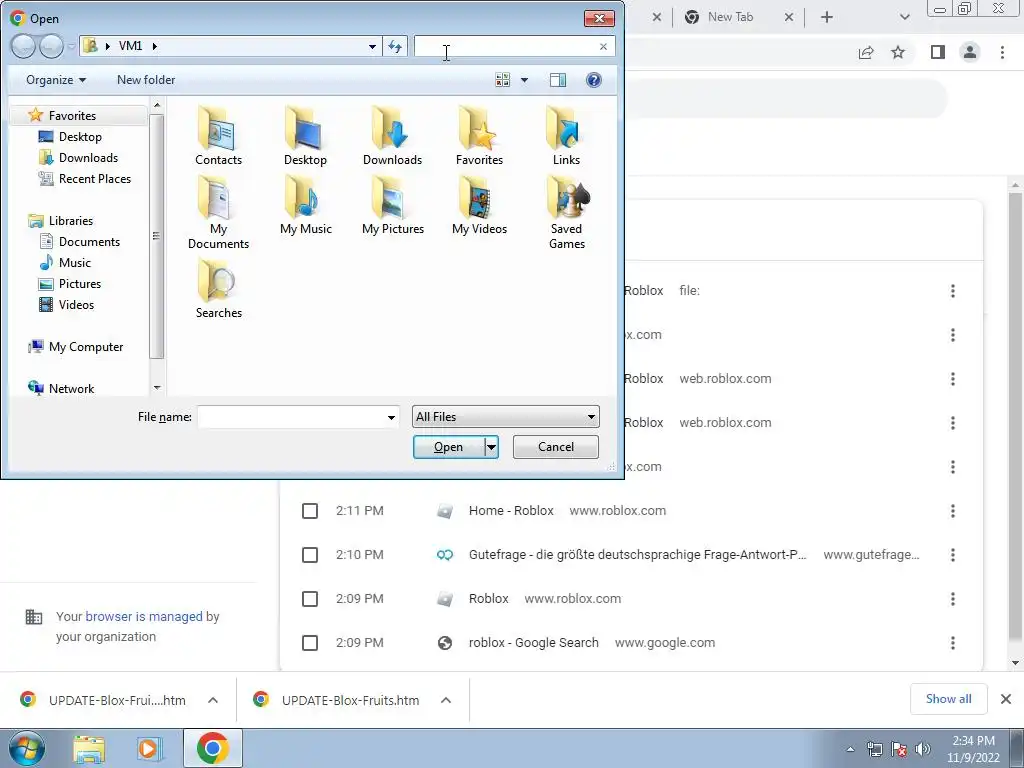Click the Open button
1024x768 pixels.
pyautogui.click(x=449, y=447)
